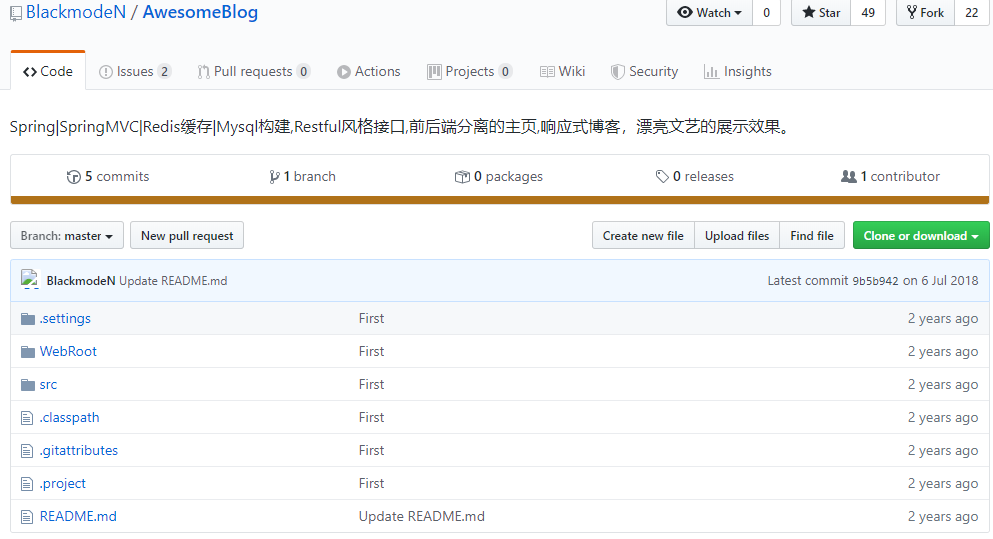
Task: Open the .project file
Action: (63, 484)
